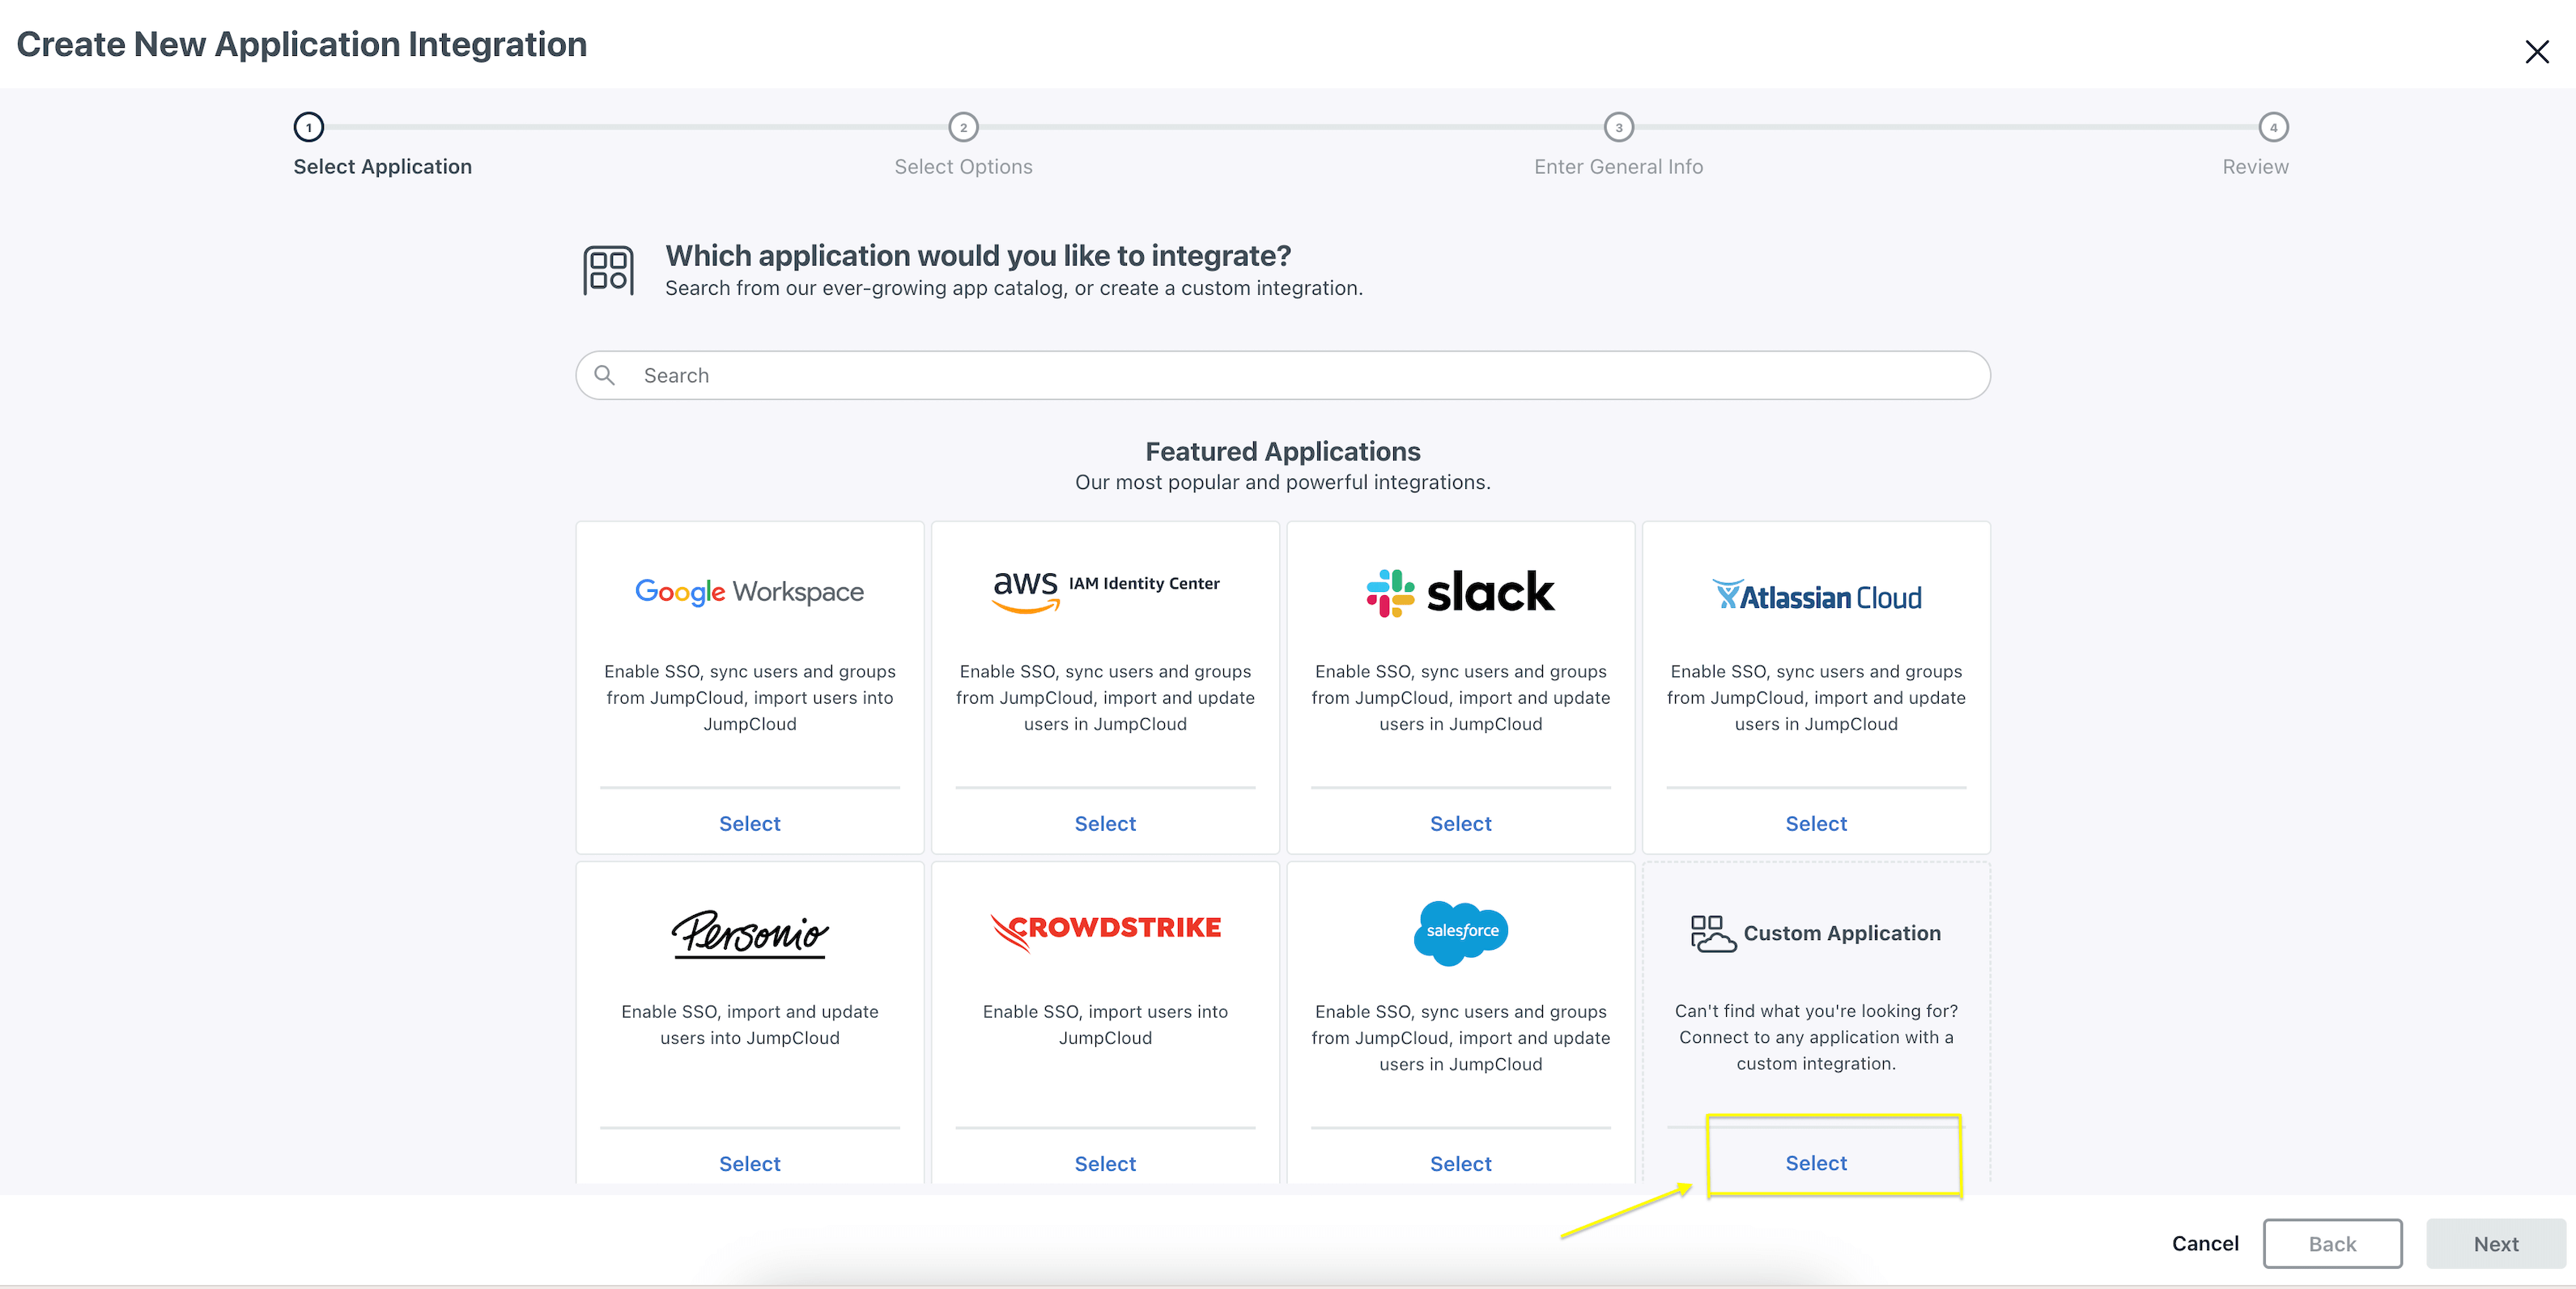Click the search magnifier icon
2576x1289 pixels.
pyautogui.click(x=604, y=375)
